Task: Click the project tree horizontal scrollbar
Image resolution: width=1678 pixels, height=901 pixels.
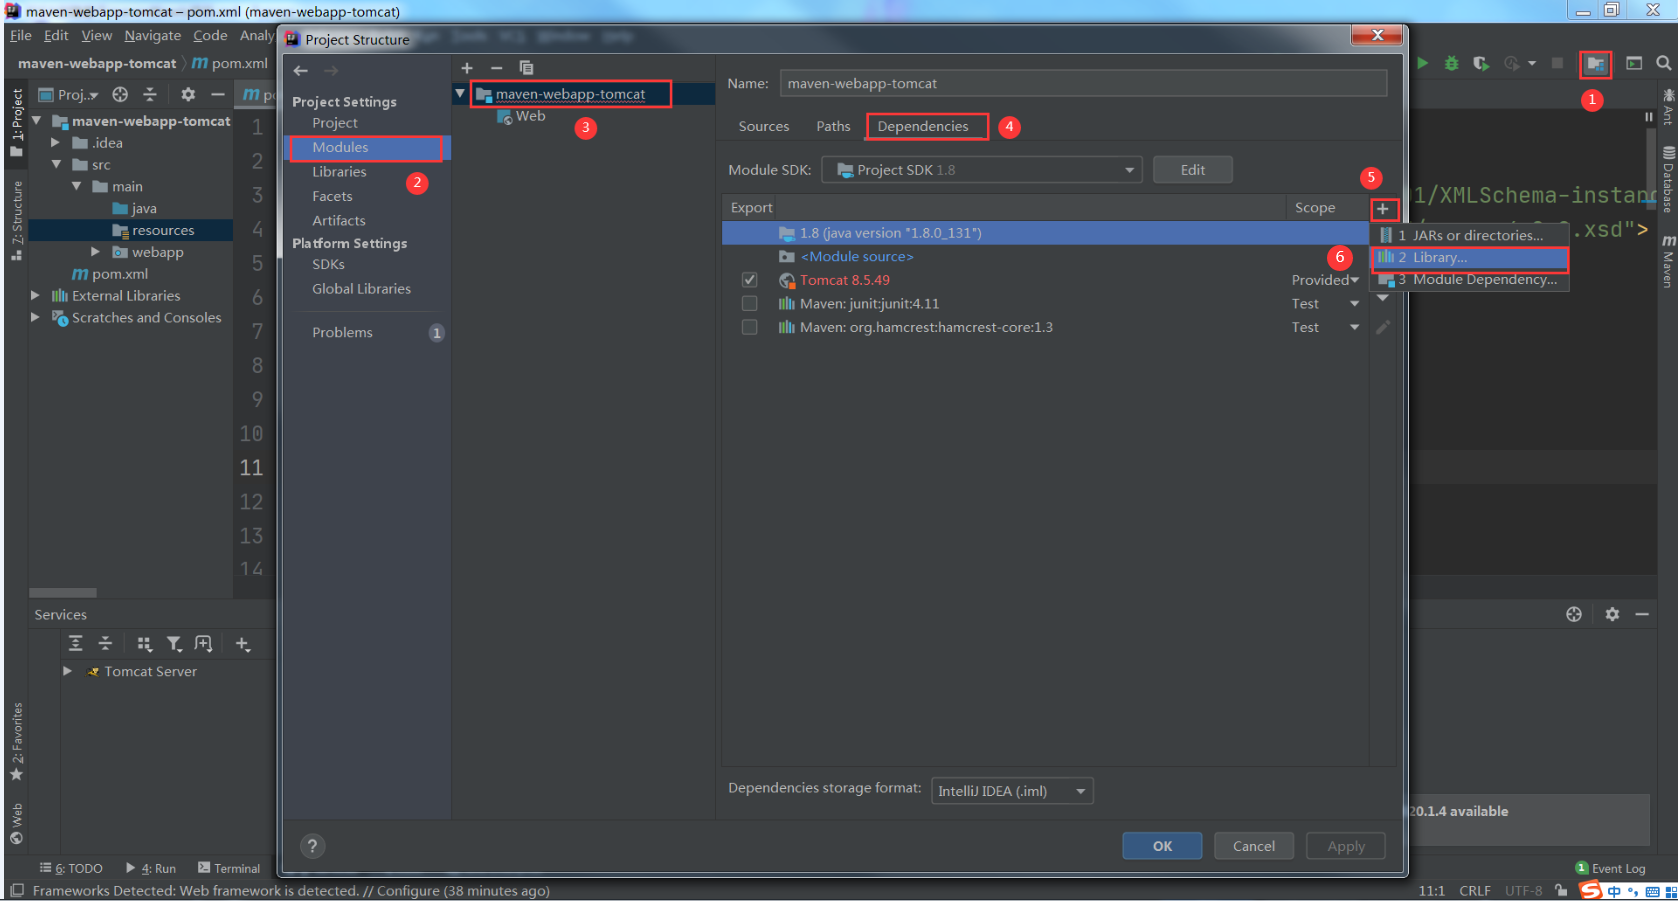Action: pyautogui.click(x=63, y=593)
